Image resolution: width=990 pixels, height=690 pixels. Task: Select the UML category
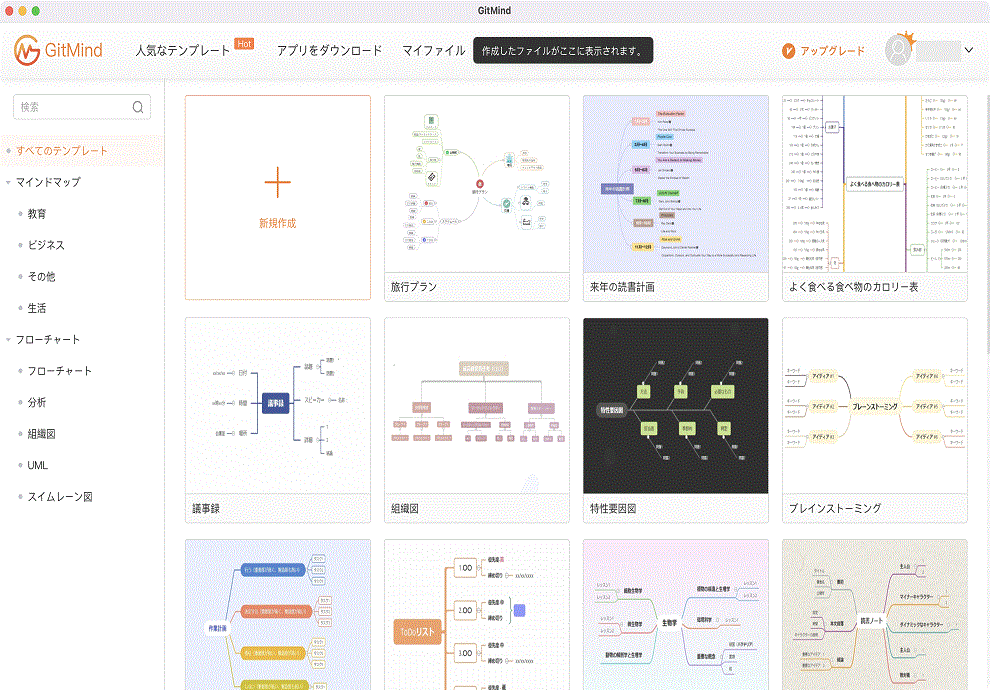(x=37, y=465)
